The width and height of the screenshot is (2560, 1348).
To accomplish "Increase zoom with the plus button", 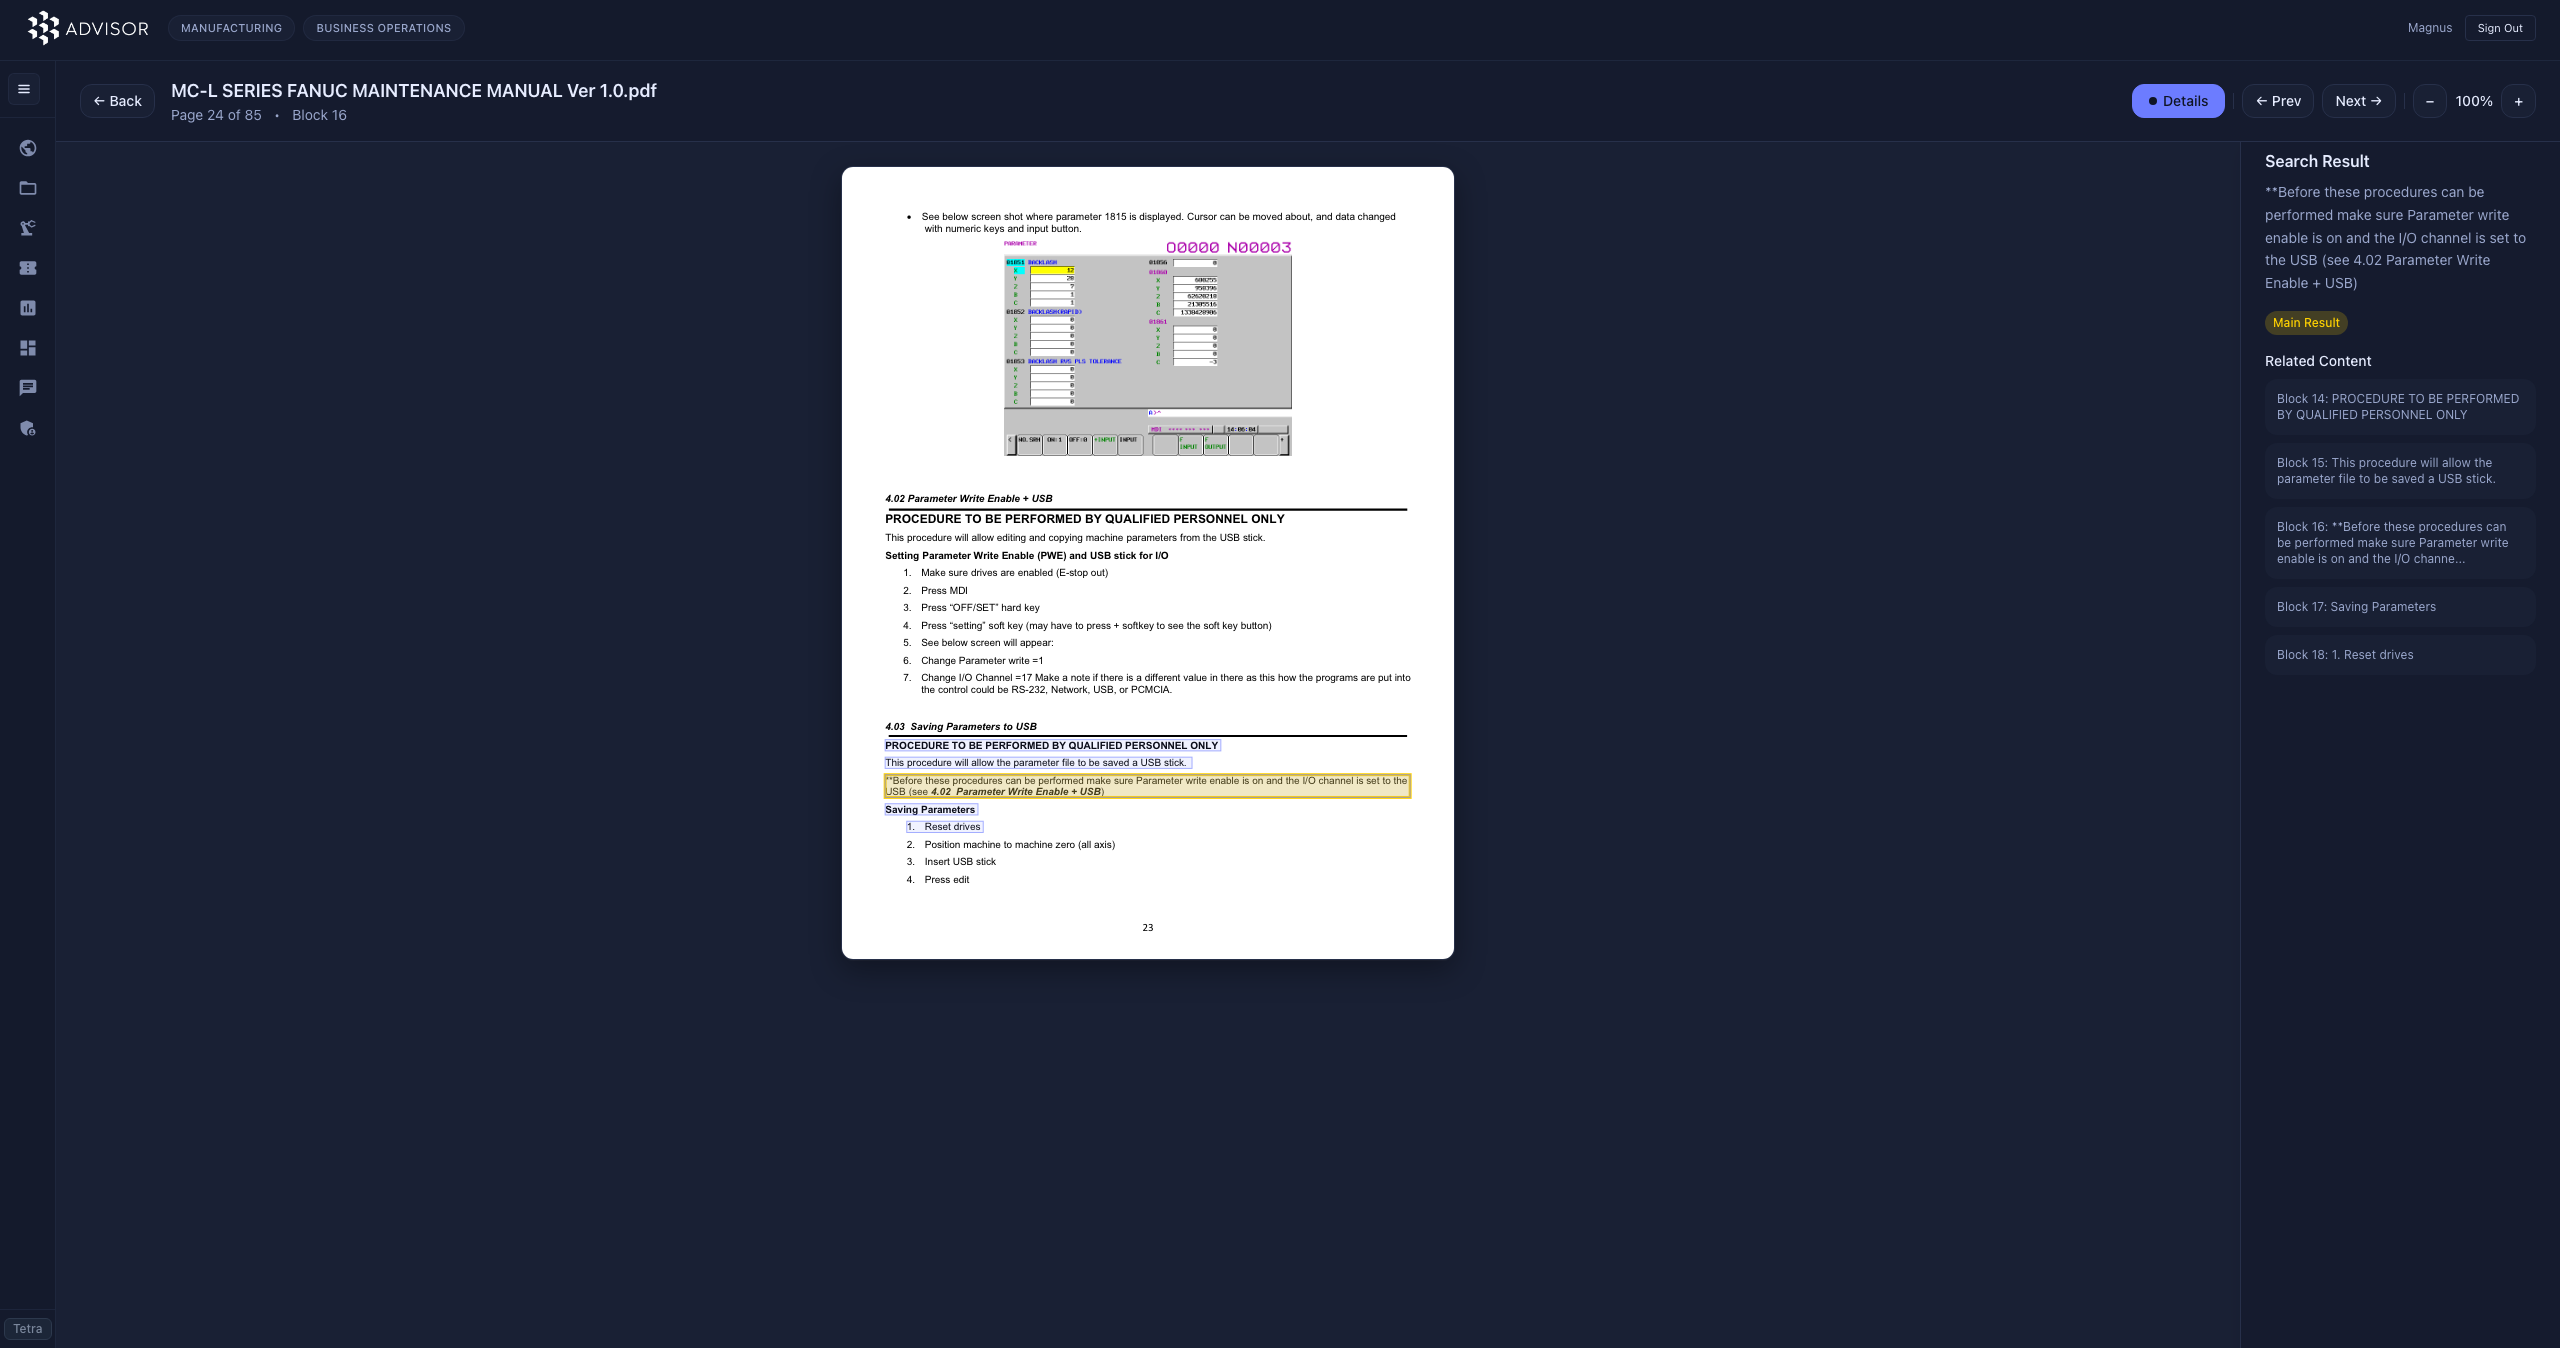I will (x=2518, y=101).
